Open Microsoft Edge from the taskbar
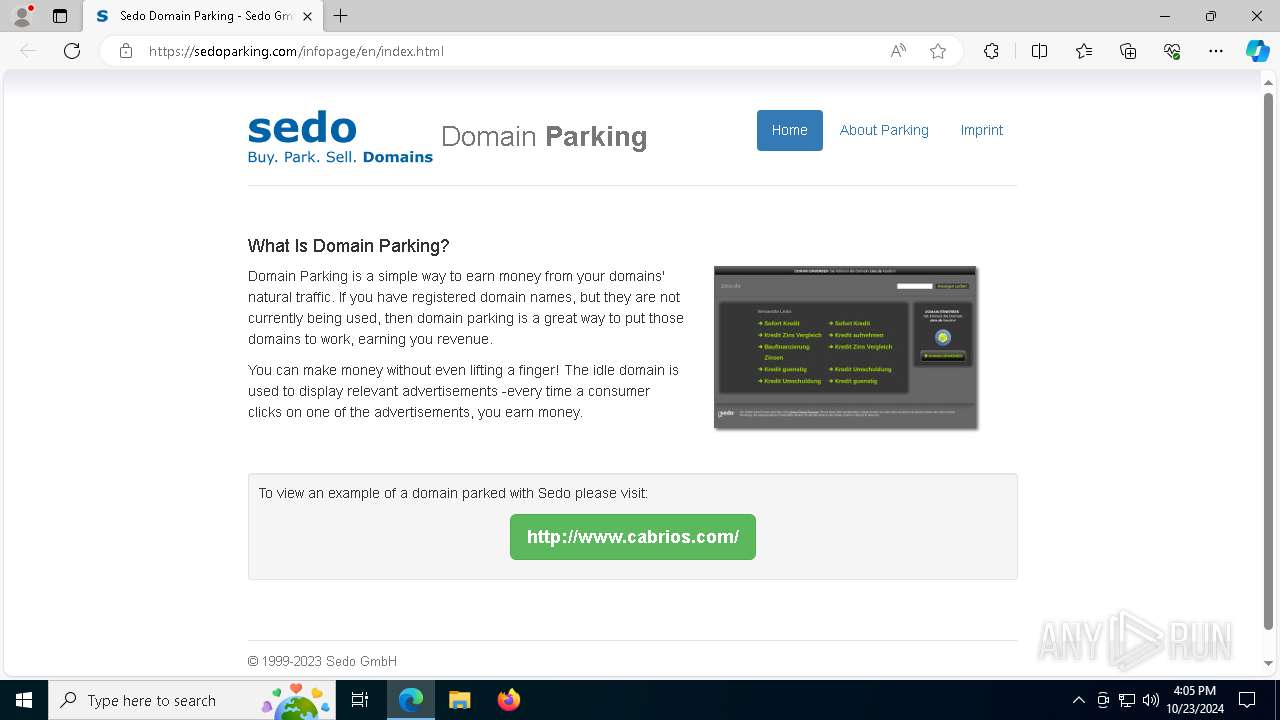The width and height of the screenshot is (1280, 720). 411,700
